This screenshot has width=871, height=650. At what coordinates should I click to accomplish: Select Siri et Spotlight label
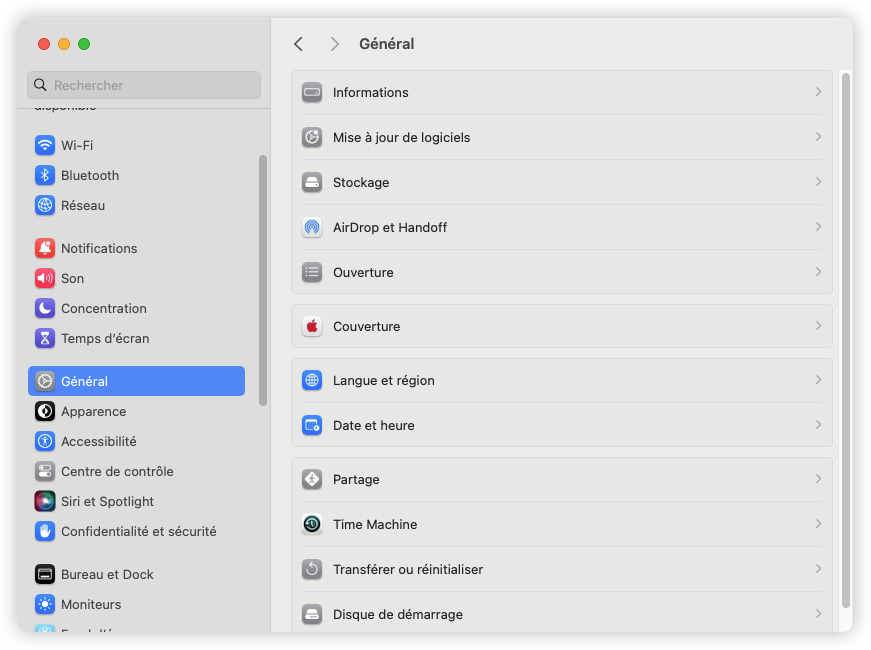click(107, 502)
